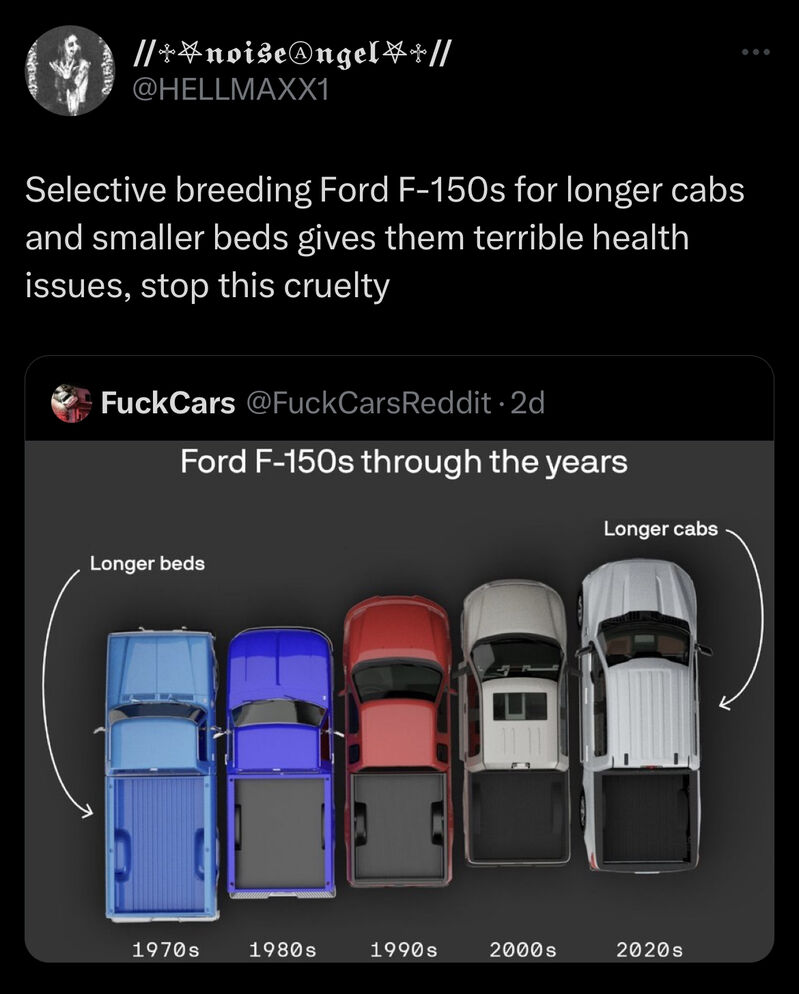The width and height of the screenshot is (799, 994).
Task: Click the 2020s decade label
Action: click(649, 949)
